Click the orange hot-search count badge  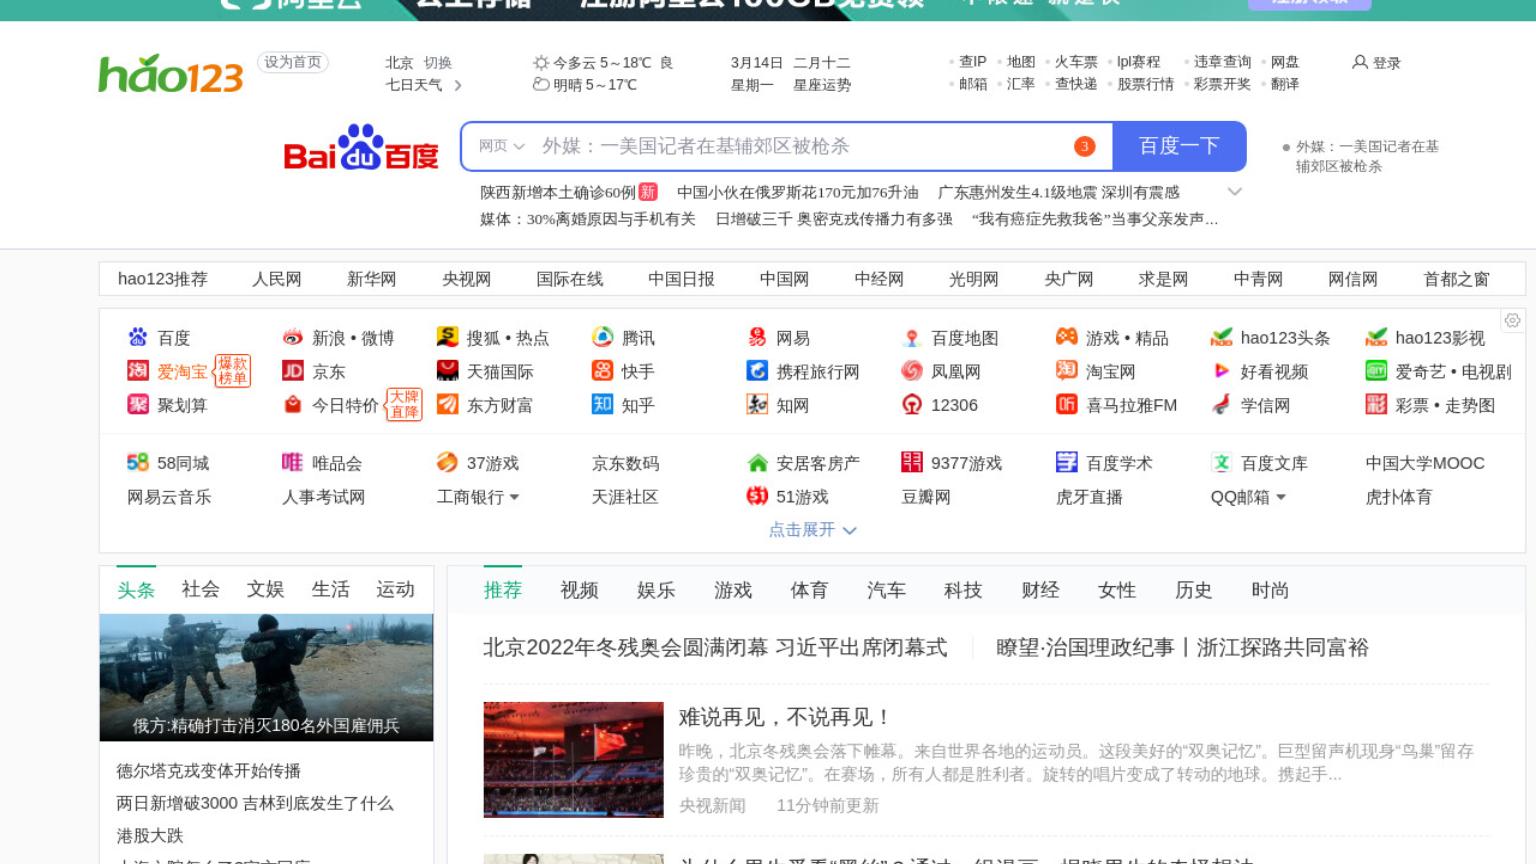tap(1084, 147)
